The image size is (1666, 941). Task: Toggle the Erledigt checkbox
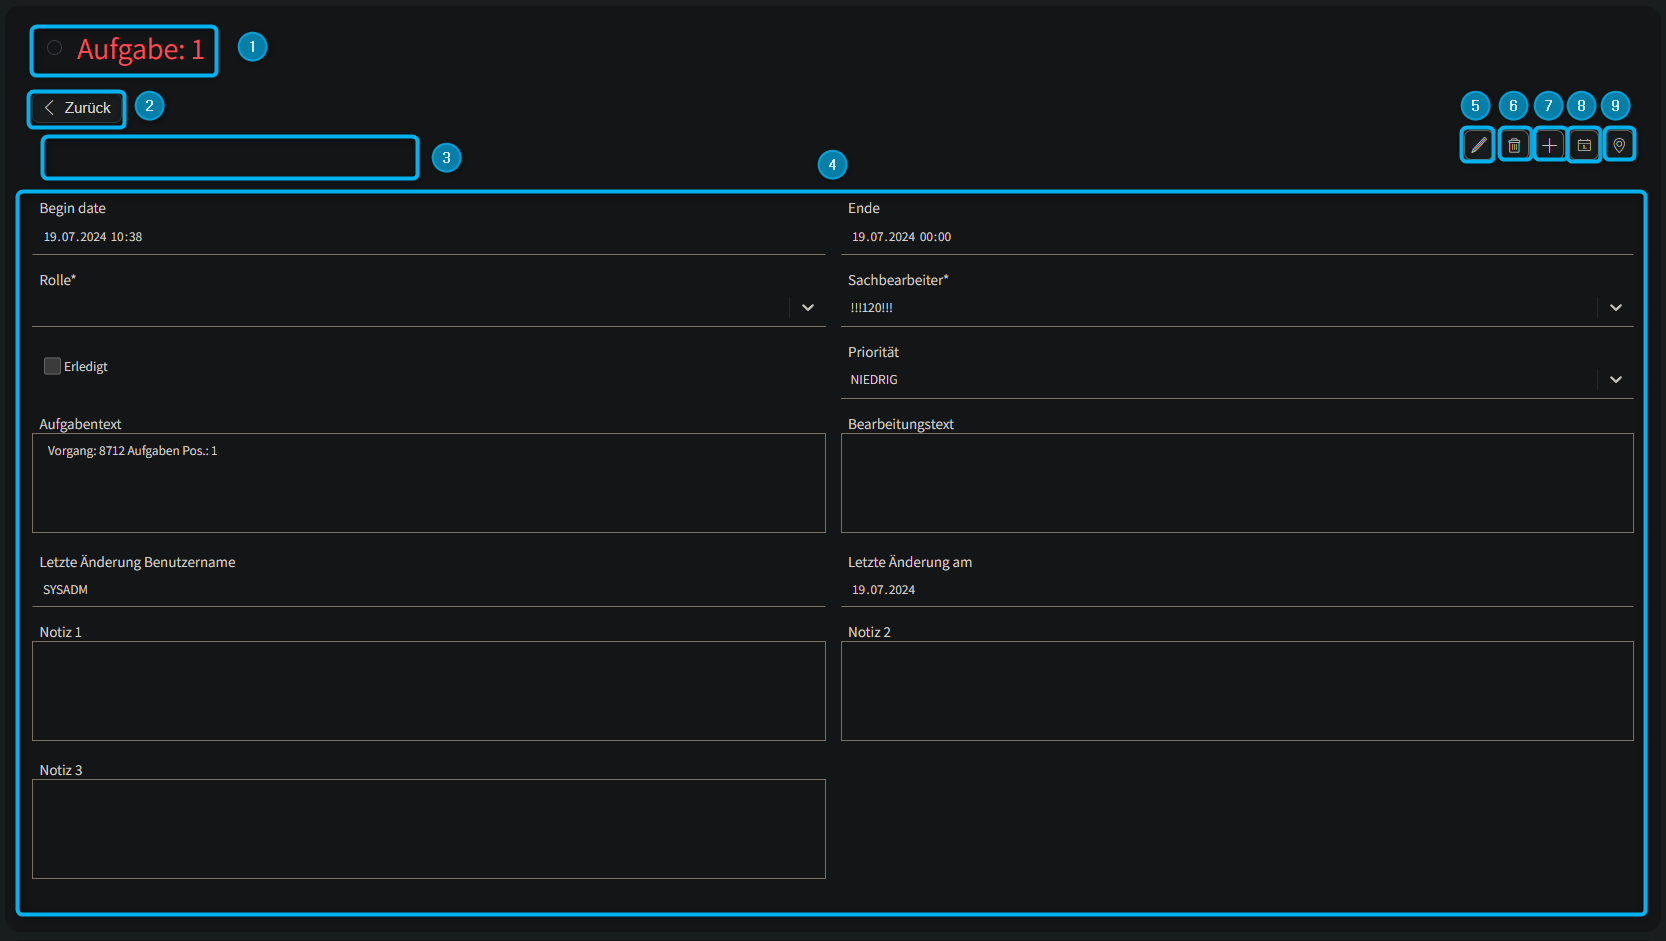53,366
